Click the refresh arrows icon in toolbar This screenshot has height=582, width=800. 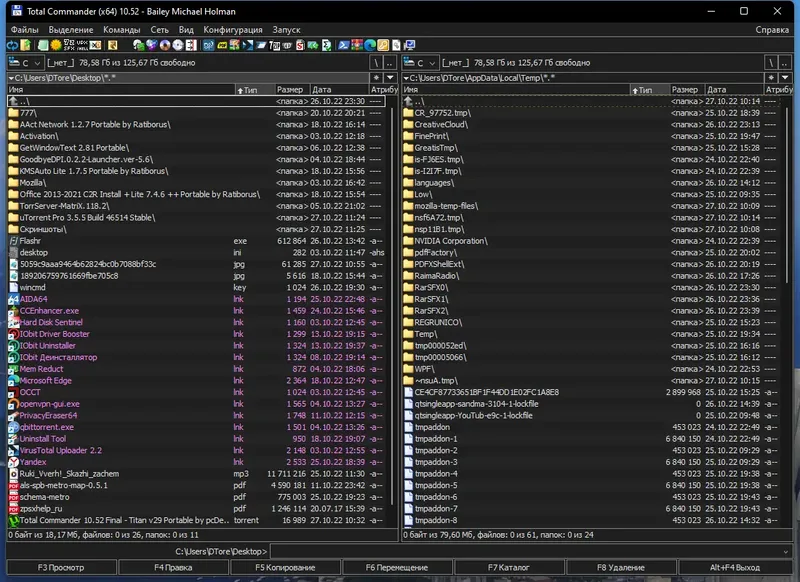click(x=12, y=45)
